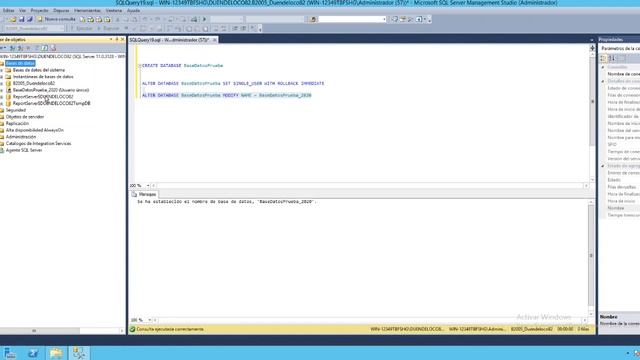Click the Analysis Services XMLA query icon
Viewport: 640px width, 360px height.
pyautogui.click(x=107, y=19)
